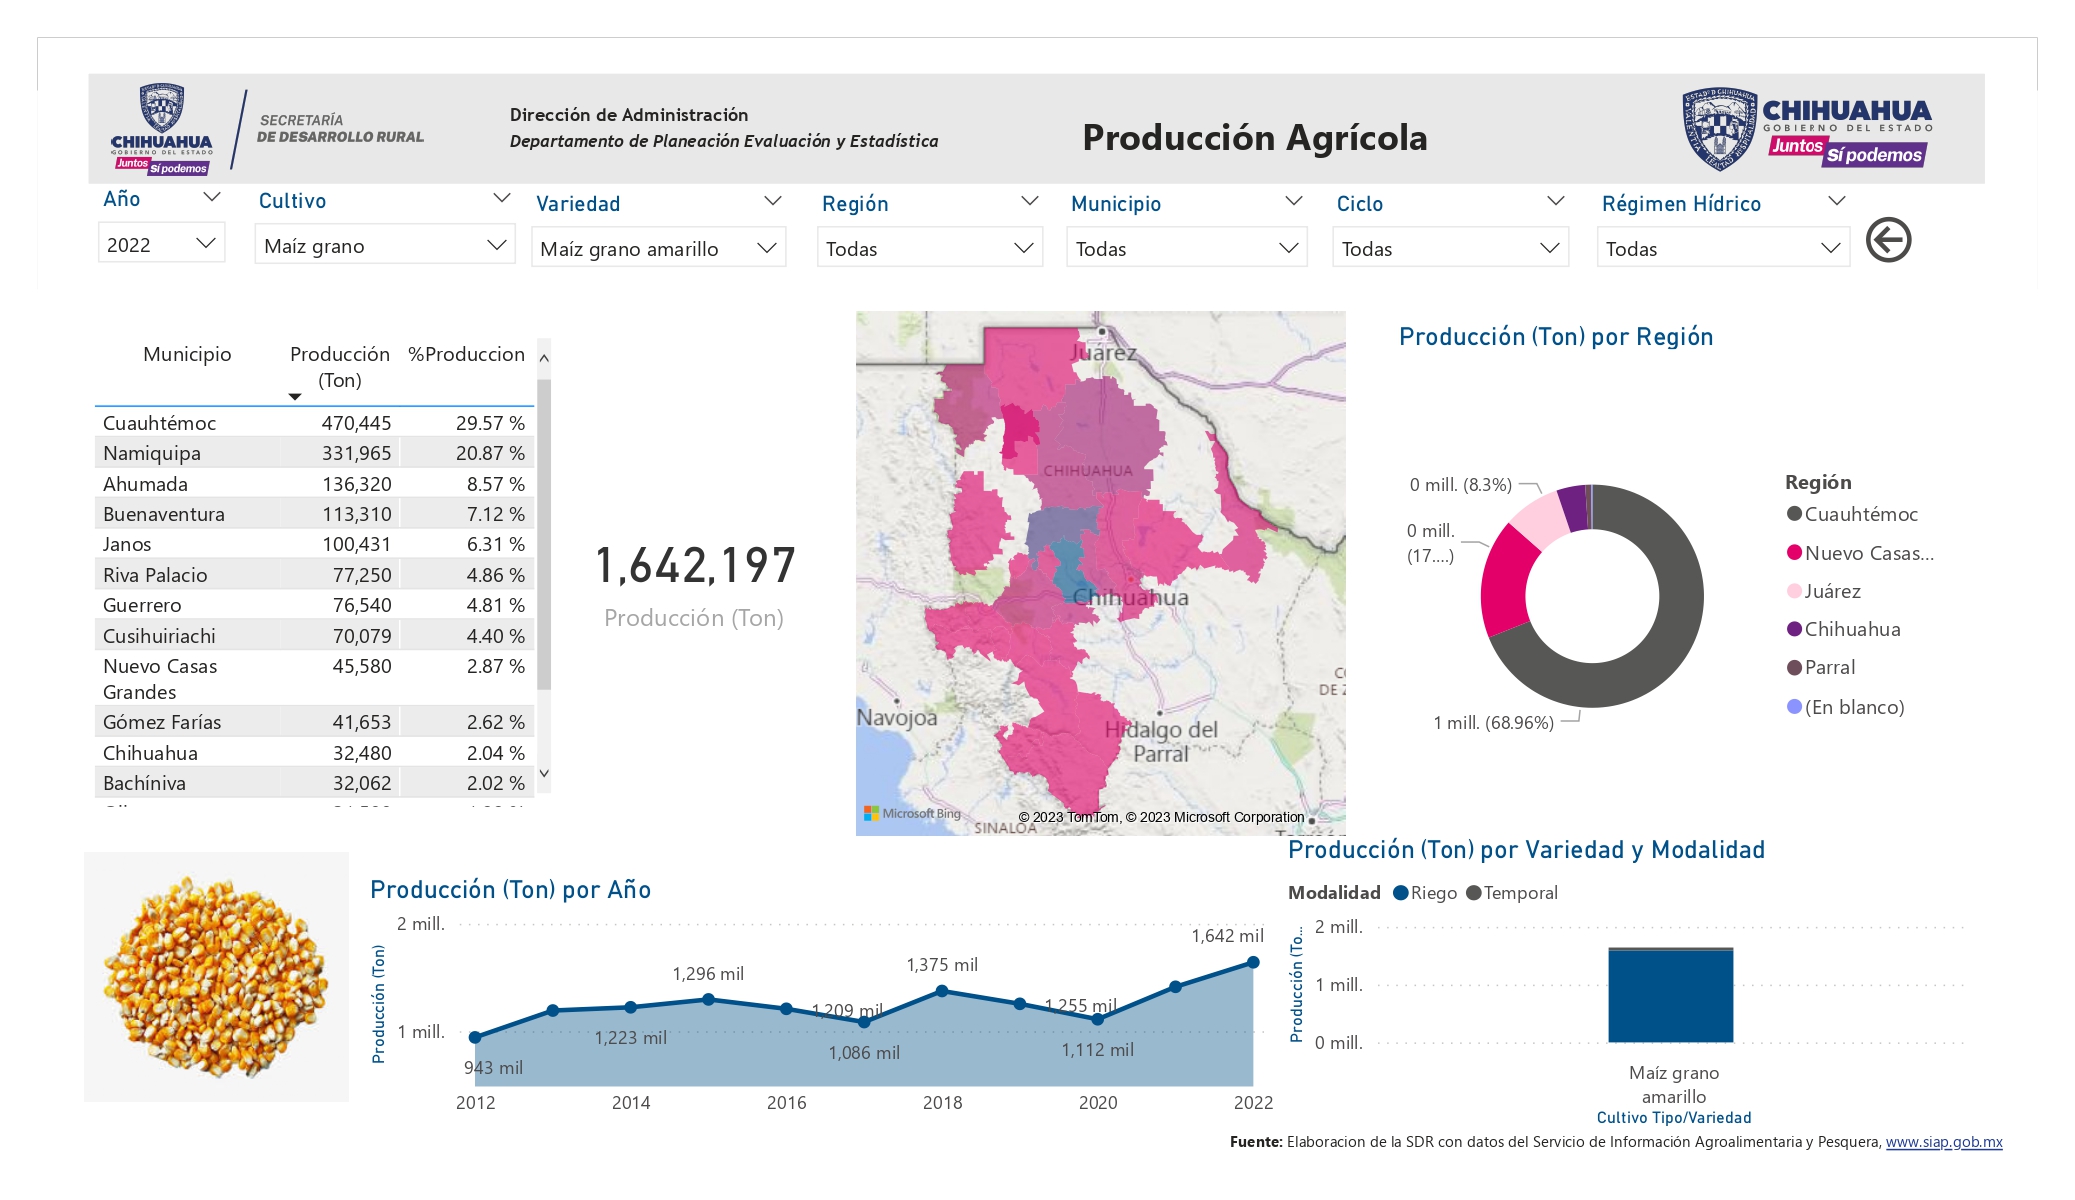Select the Ahumada row in the table
This screenshot has height=1200, width=2075.
[x=315, y=484]
